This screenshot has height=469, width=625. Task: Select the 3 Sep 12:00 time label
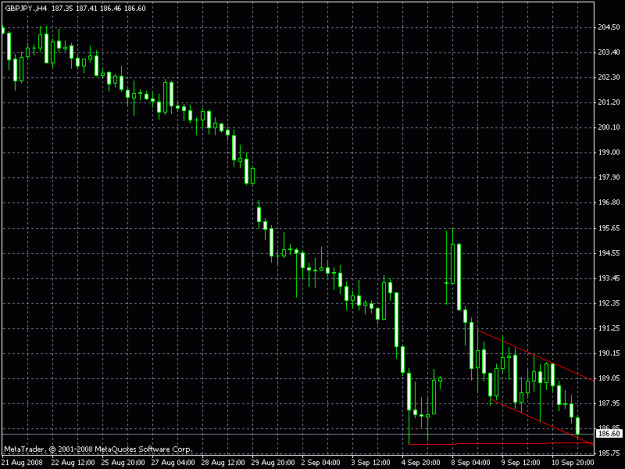coord(371,463)
